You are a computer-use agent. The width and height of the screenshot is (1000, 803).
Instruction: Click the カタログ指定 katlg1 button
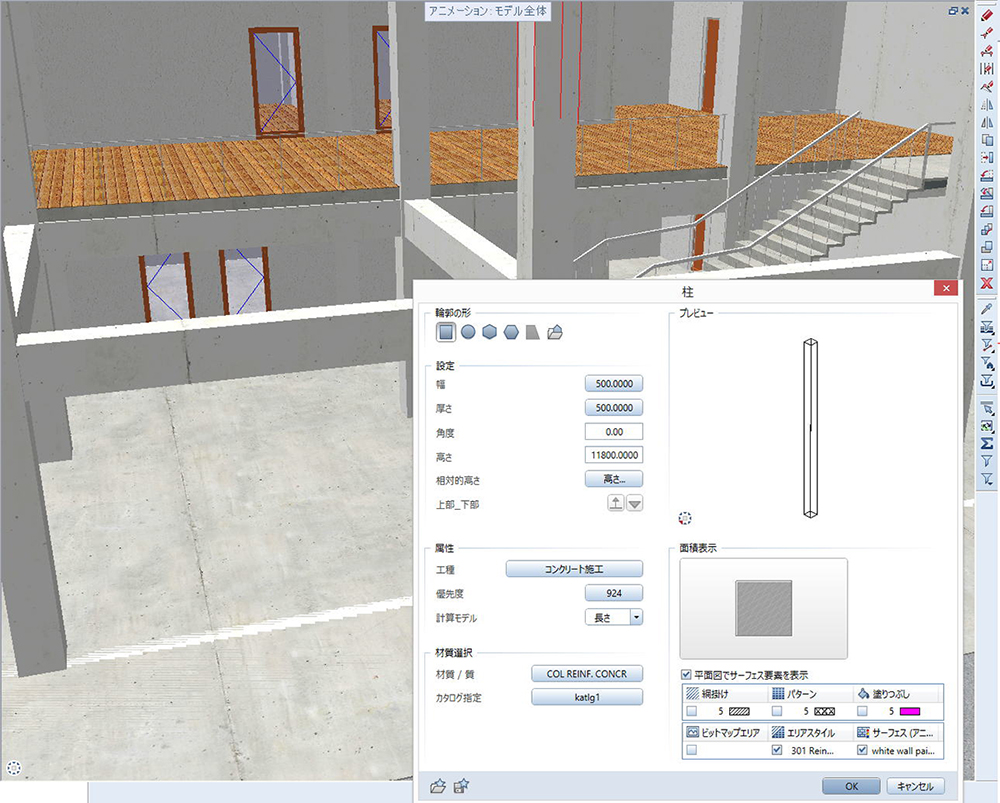(587, 697)
